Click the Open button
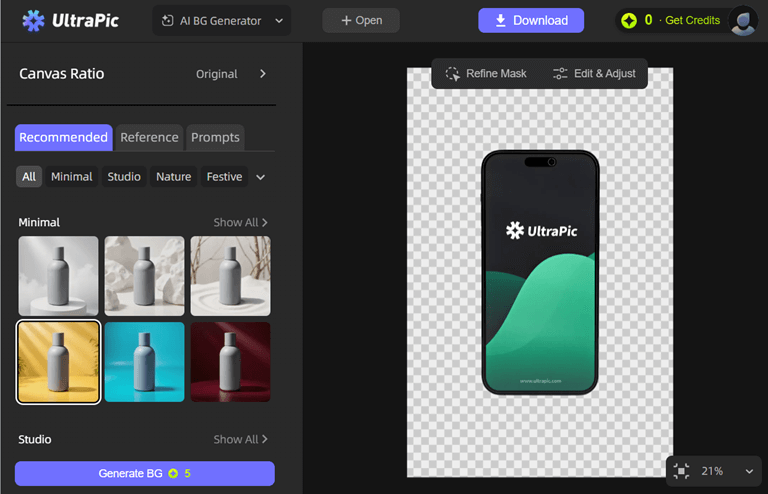The height and width of the screenshot is (494, 768). (x=361, y=21)
